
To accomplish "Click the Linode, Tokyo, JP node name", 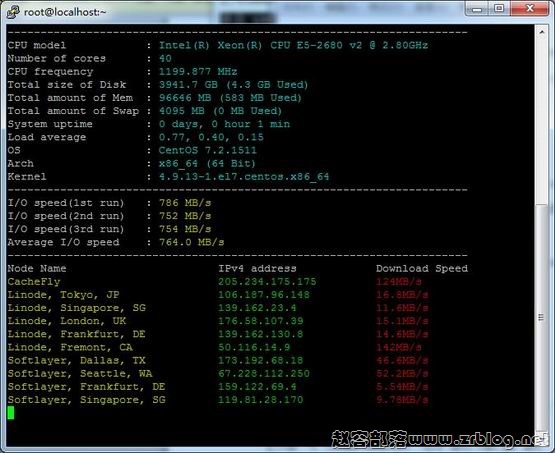I will coord(63,295).
